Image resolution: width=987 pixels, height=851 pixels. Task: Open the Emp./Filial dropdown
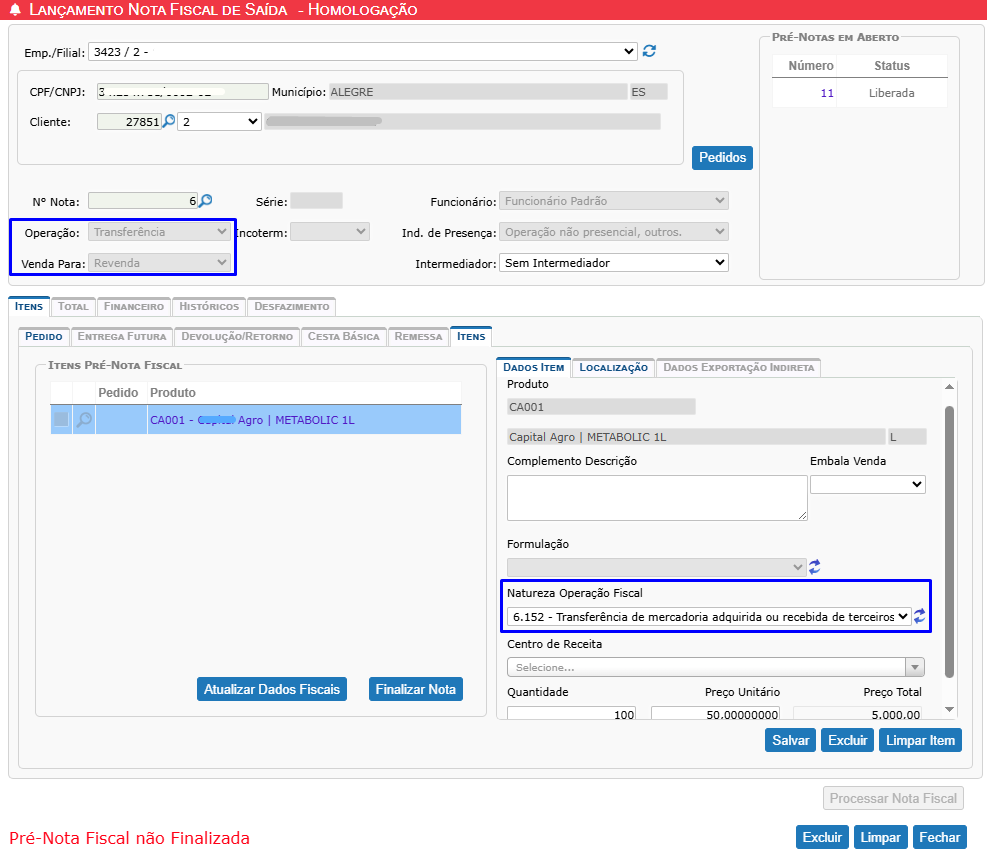coord(362,51)
